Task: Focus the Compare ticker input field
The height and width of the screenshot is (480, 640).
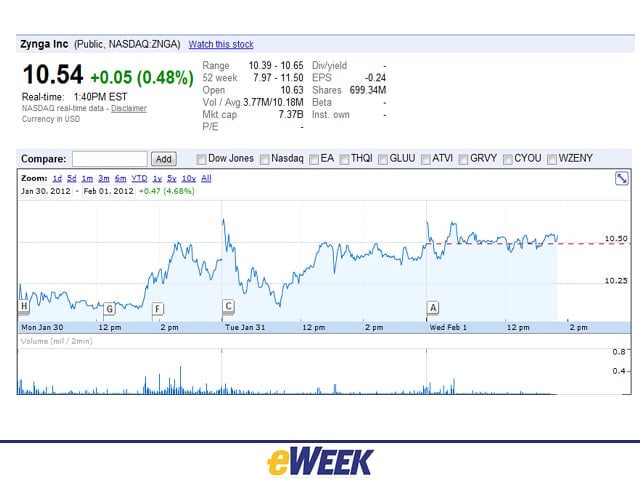Action: [x=110, y=159]
